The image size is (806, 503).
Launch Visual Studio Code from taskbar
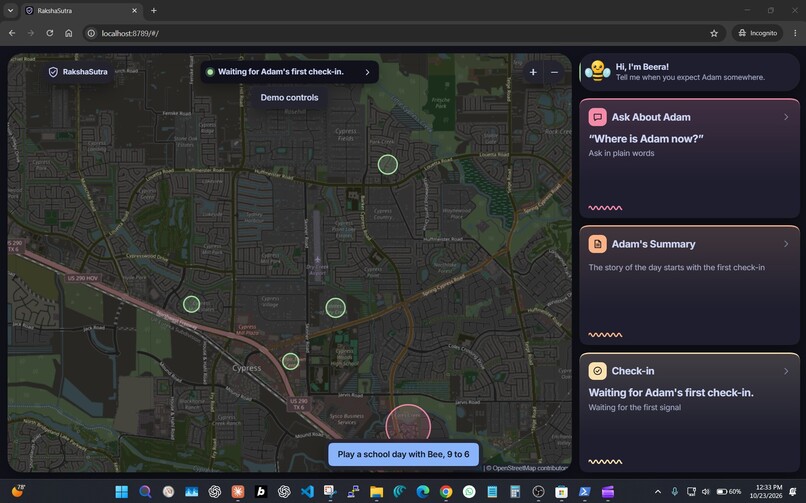click(307, 492)
